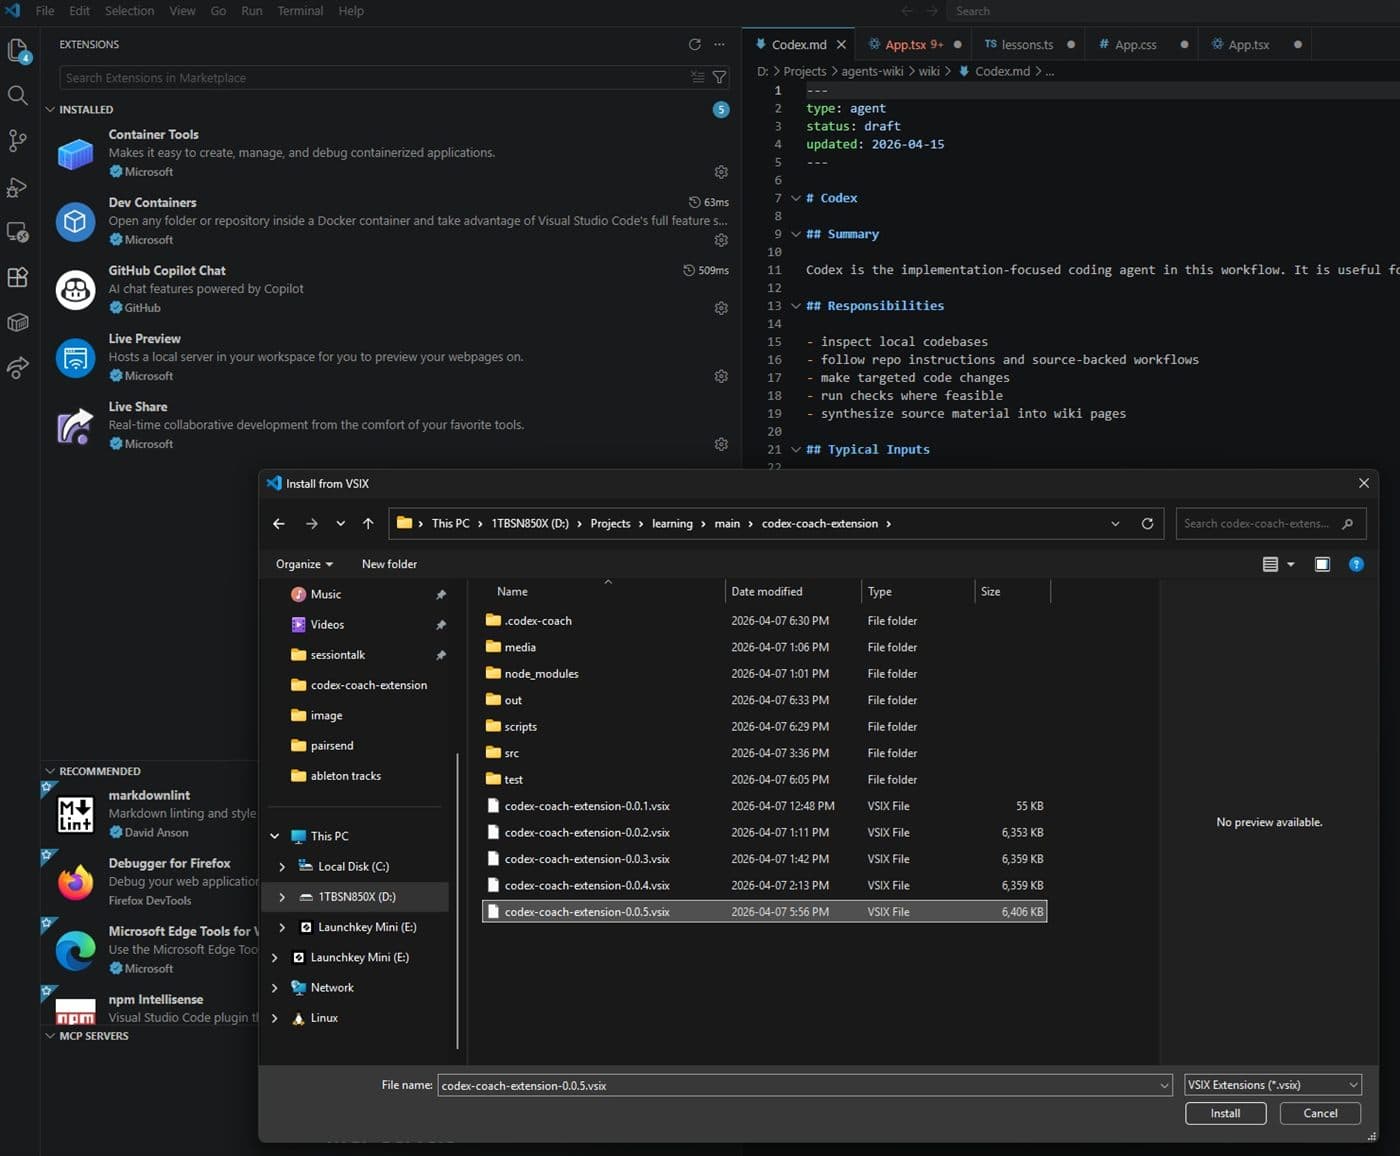
Task: Switch to the App.tsx 9+ tab
Action: point(913,44)
